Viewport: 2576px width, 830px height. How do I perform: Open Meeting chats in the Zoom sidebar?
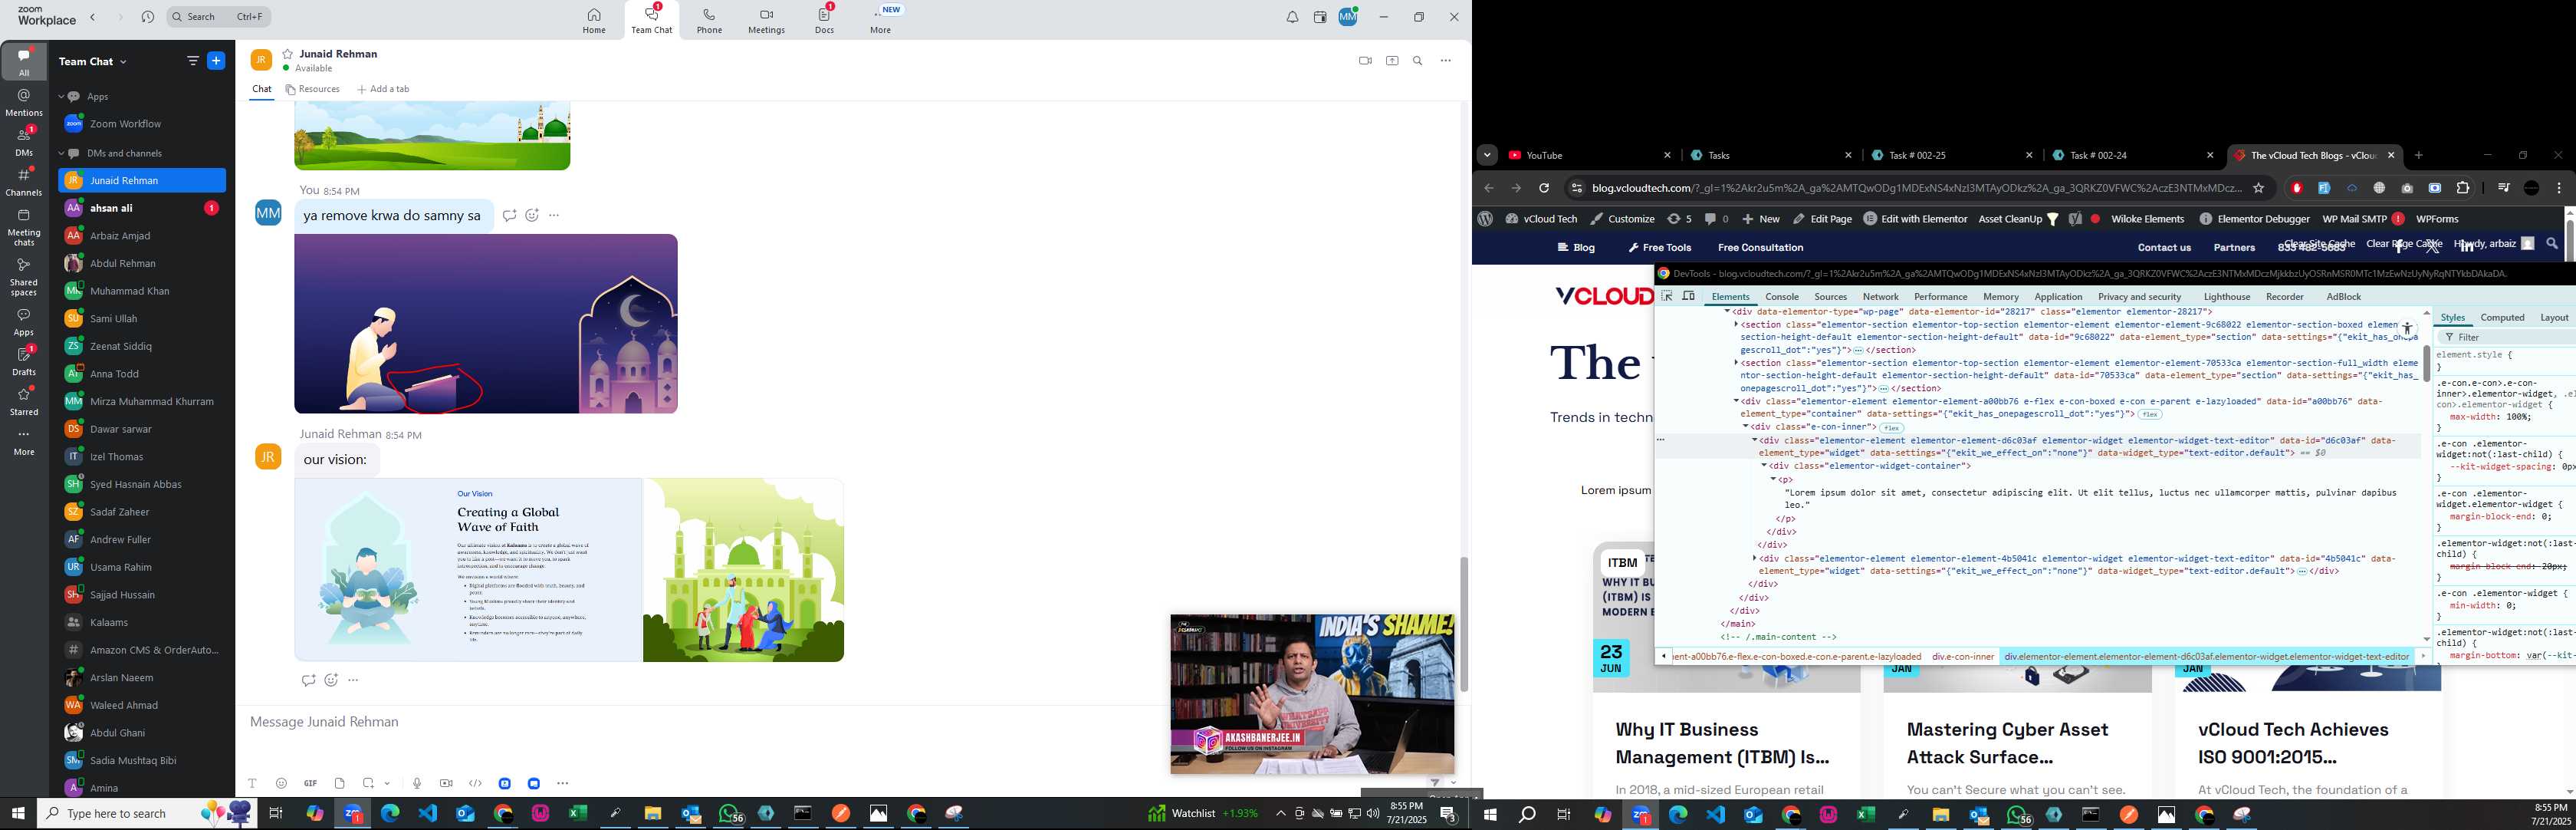point(24,227)
